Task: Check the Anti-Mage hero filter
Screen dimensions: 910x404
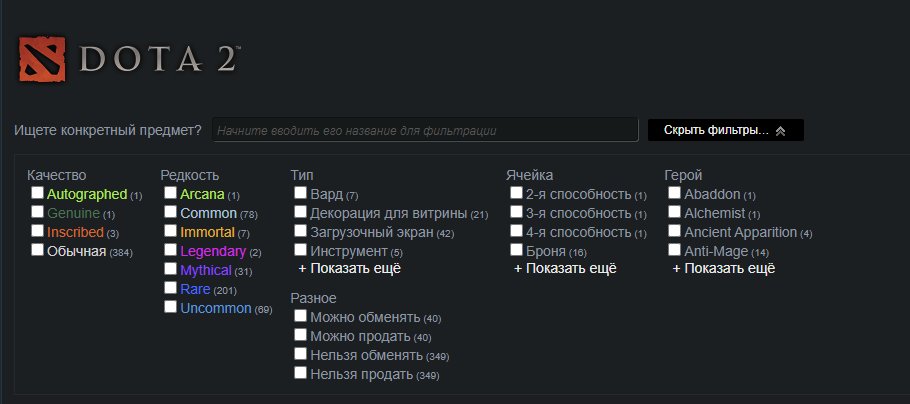Action: [x=674, y=250]
